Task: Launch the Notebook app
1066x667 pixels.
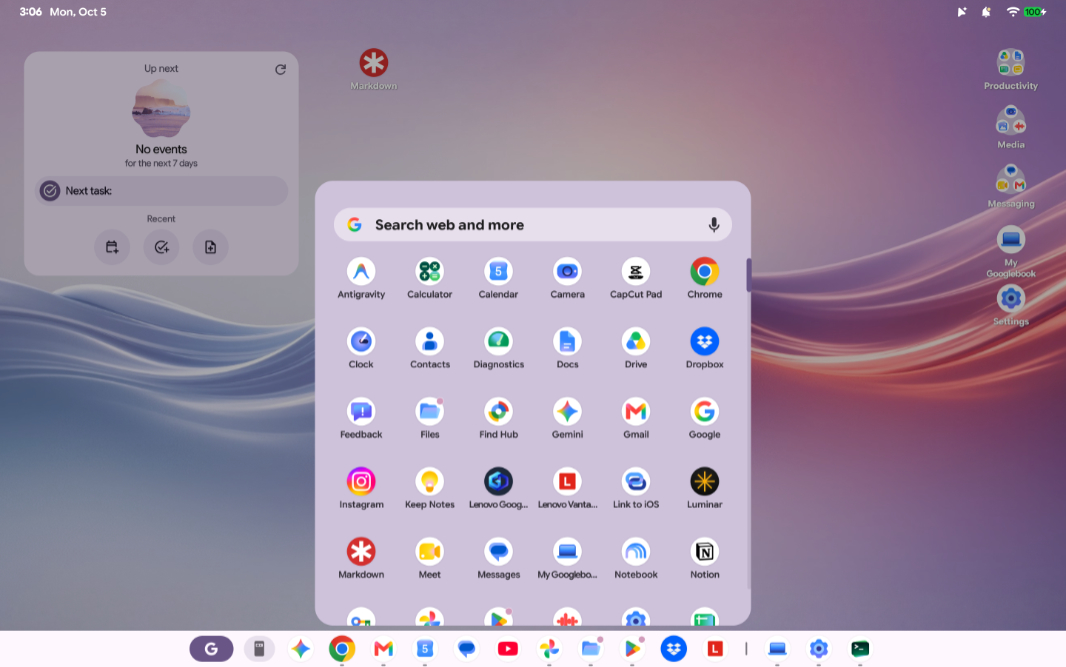Action: click(x=636, y=551)
